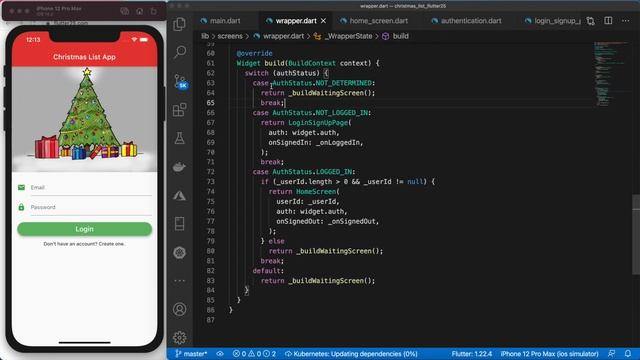The width and height of the screenshot is (640, 360).
Task: Open the build method breadcrumb
Action: coord(396,36)
